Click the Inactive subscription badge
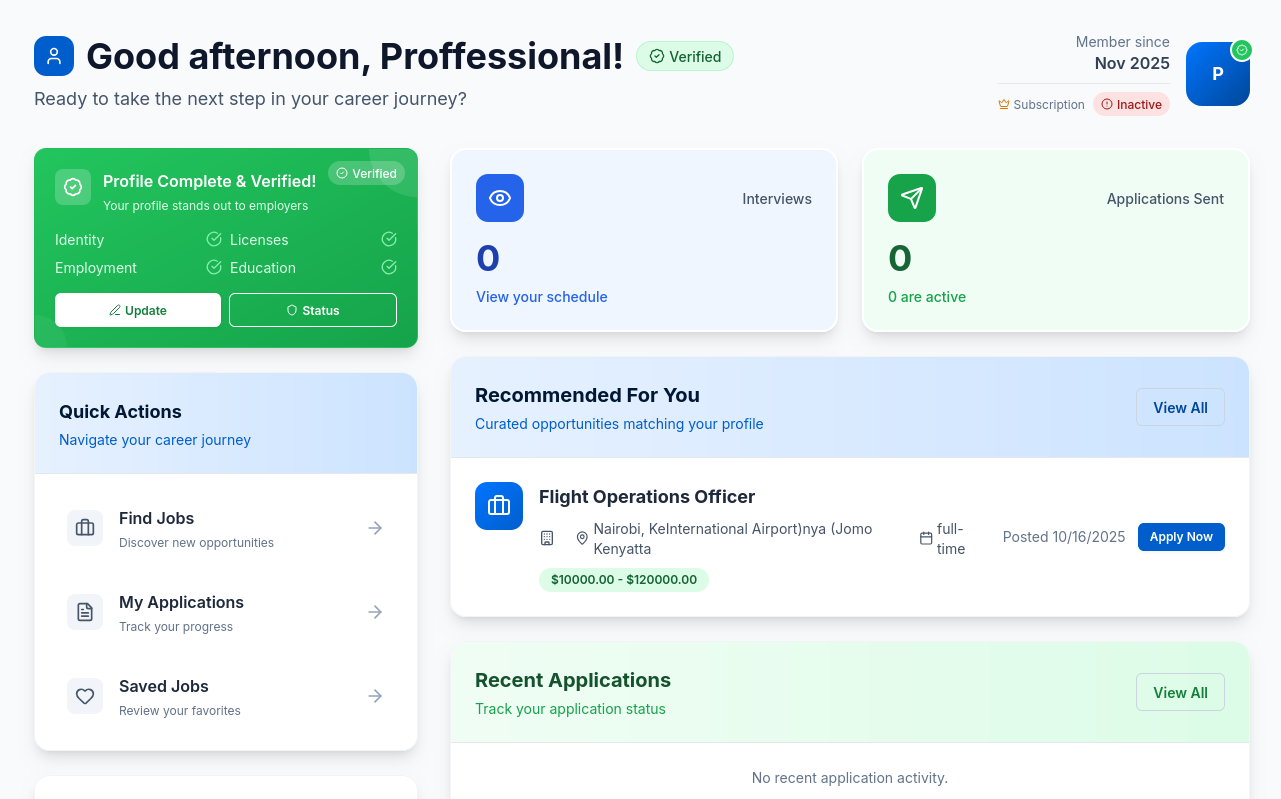1281x799 pixels. pyautogui.click(x=1131, y=104)
